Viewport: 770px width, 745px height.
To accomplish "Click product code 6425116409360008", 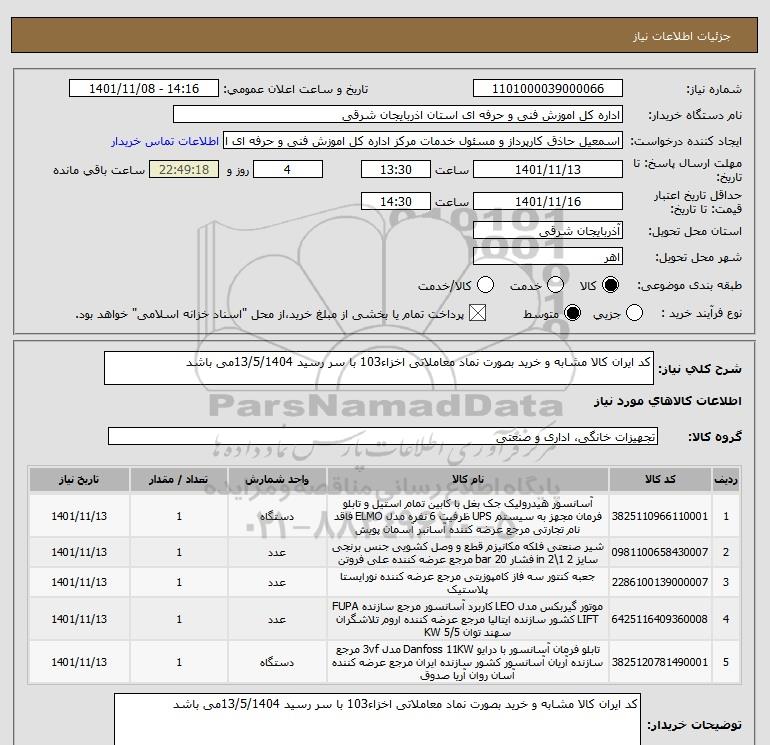I will [660, 619].
